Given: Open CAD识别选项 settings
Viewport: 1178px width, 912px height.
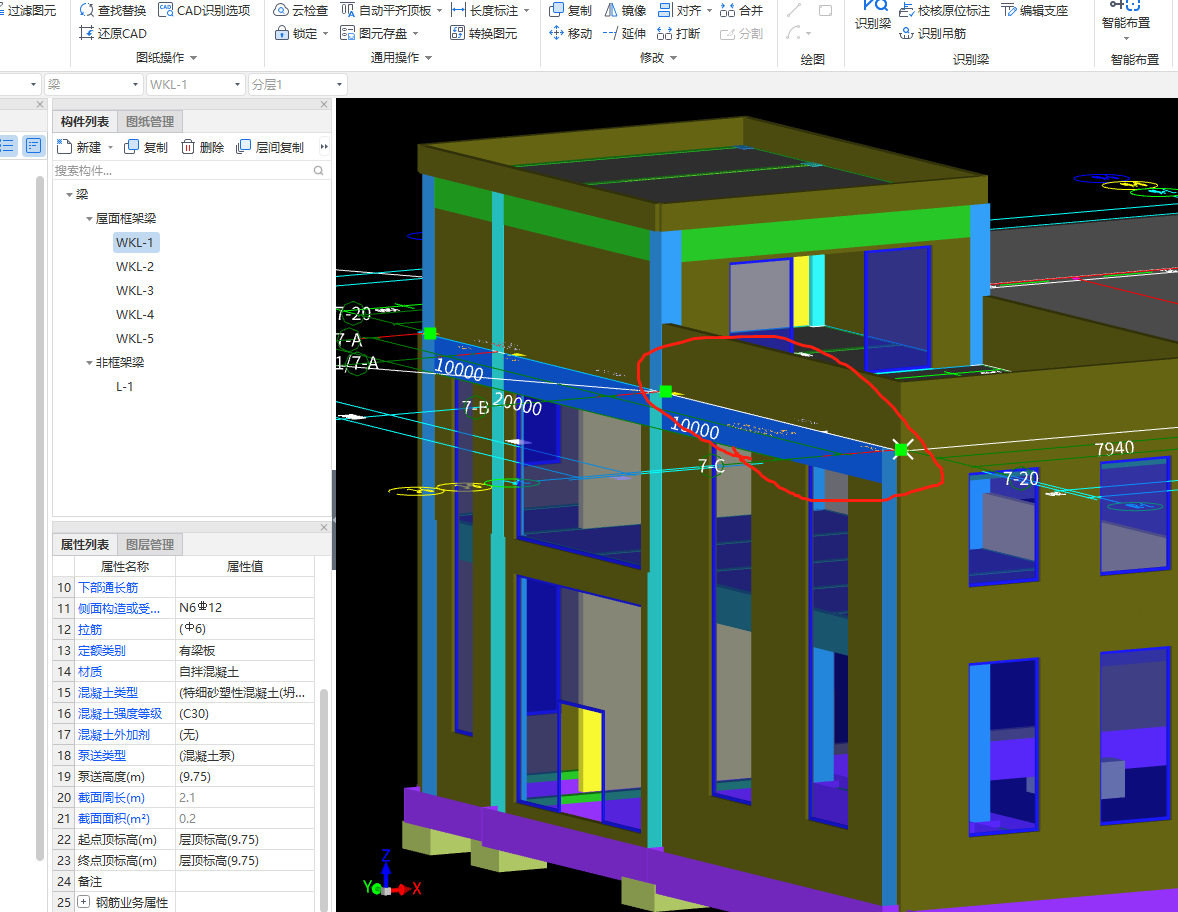Looking at the screenshot, I should pos(204,11).
